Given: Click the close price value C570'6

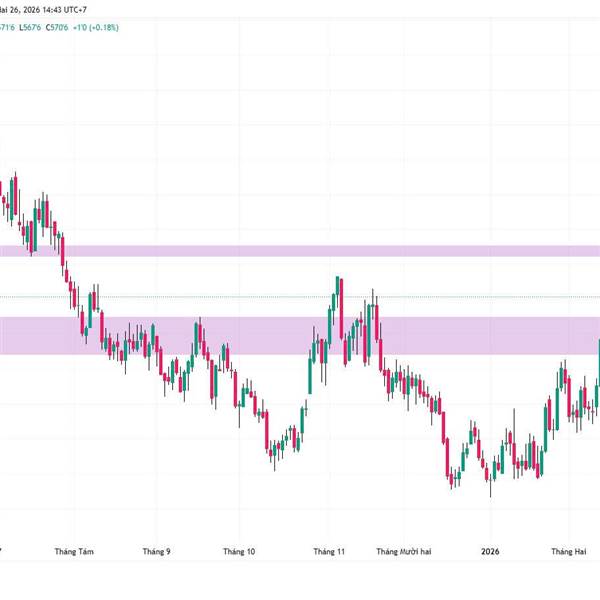Looking at the screenshot, I should pyautogui.click(x=57, y=28).
